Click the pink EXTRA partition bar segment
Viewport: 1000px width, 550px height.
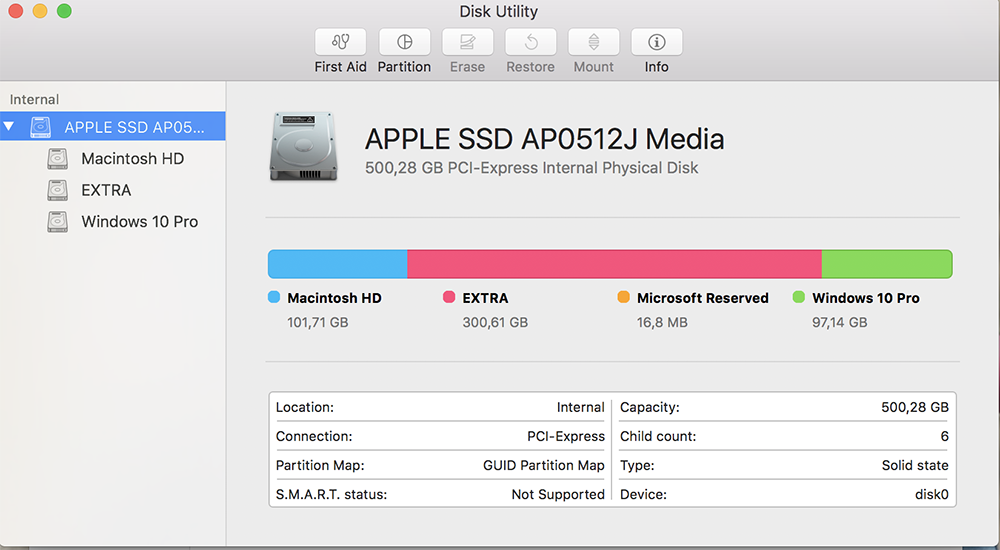pos(614,264)
